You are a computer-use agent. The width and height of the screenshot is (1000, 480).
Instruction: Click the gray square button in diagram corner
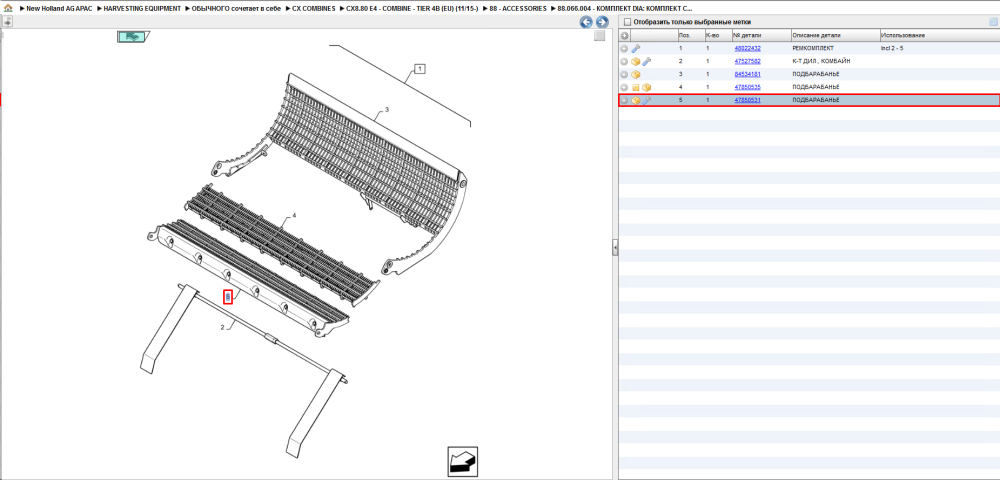click(x=599, y=36)
